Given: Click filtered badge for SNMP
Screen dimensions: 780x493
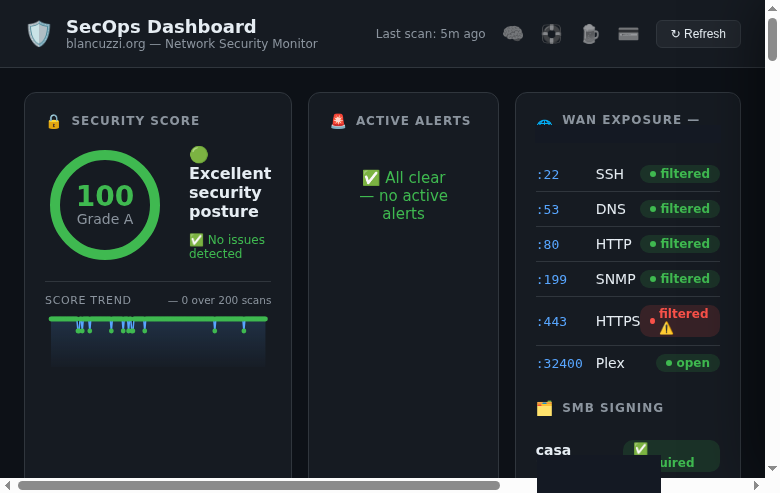Looking at the screenshot, I should 680,279.
